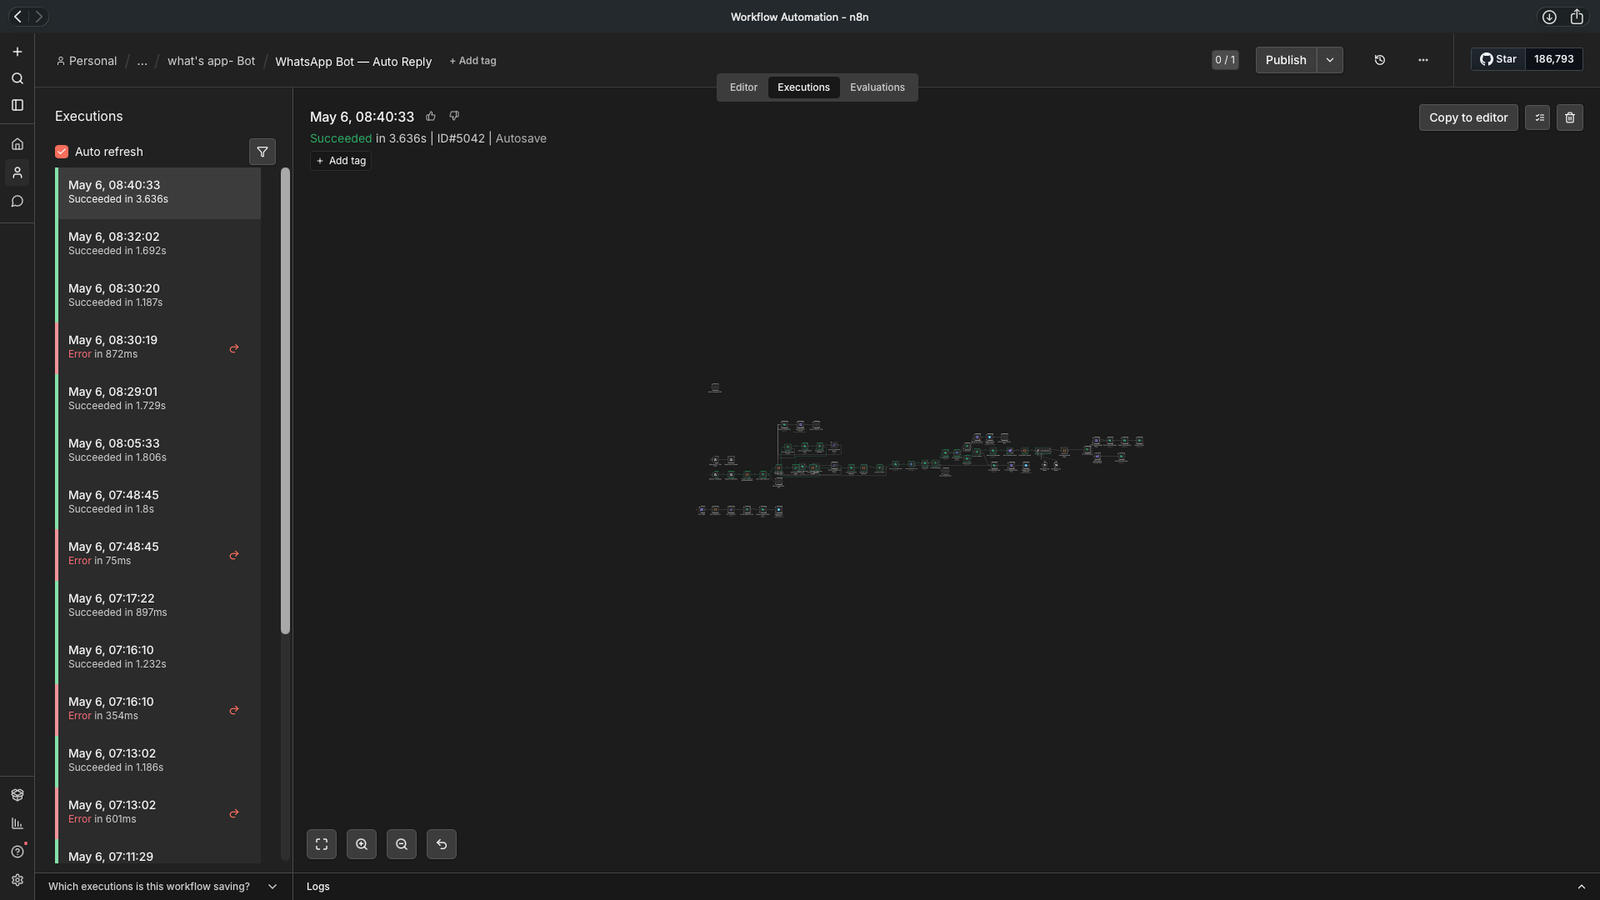The height and width of the screenshot is (900, 1600).
Task: Click Copy to editor button
Action: (1468, 118)
